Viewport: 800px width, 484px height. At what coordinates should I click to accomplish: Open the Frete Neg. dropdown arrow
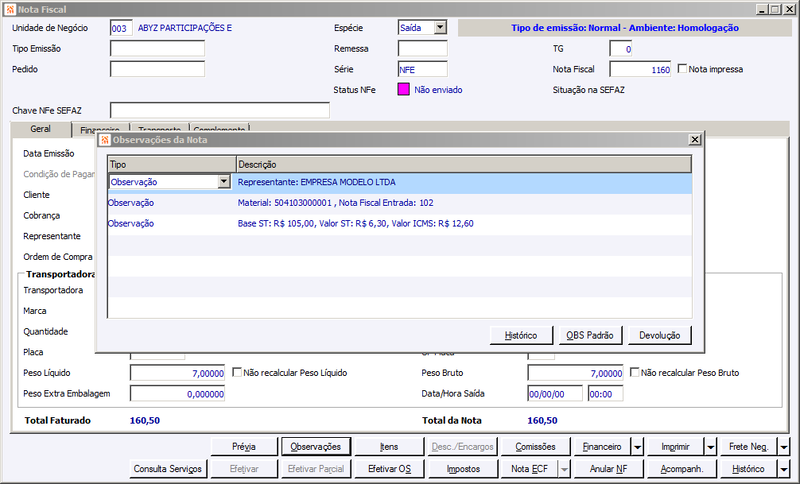pyautogui.click(x=784, y=447)
